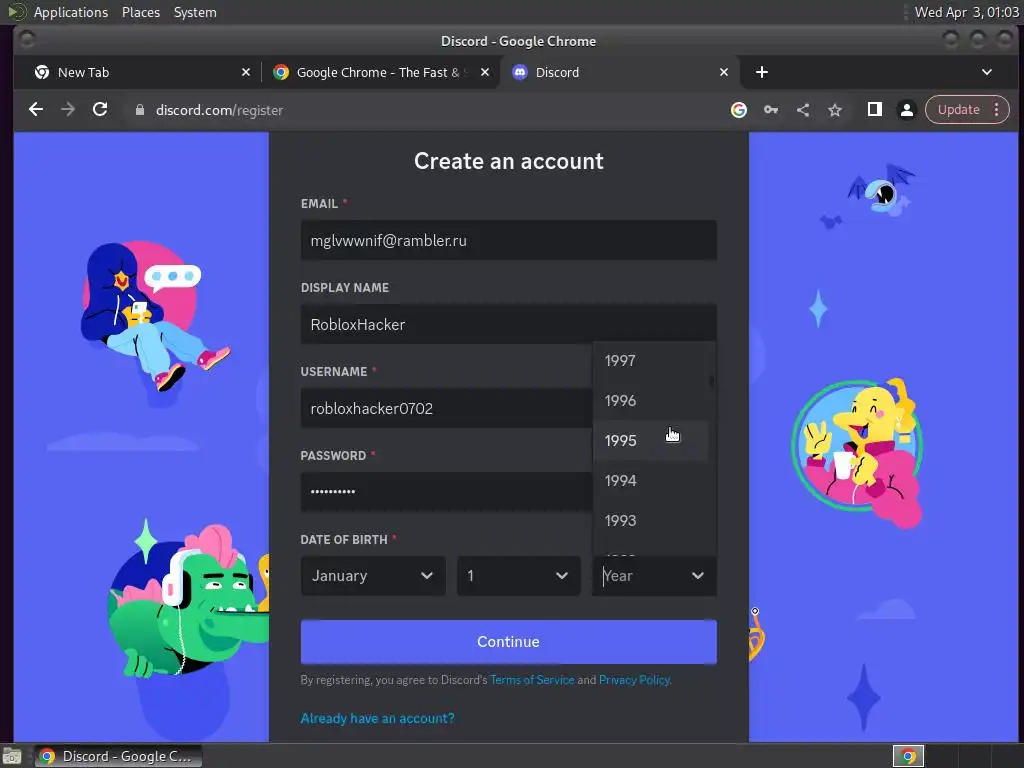Open the Places menu
The height and width of the screenshot is (768, 1024).
click(140, 12)
